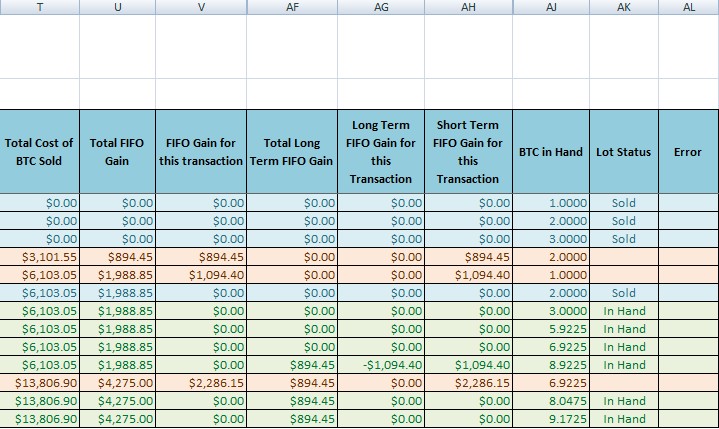Select column AG header

(381, 7)
